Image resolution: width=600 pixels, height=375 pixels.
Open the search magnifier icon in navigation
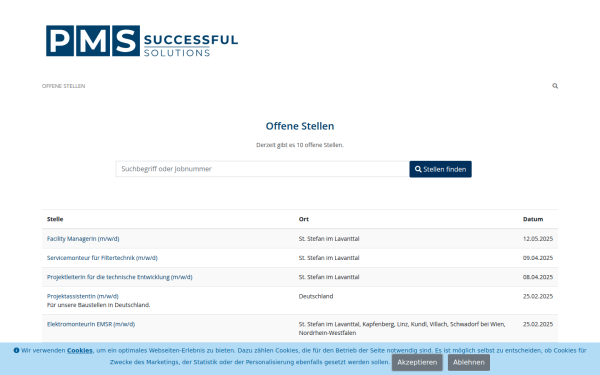(x=555, y=86)
